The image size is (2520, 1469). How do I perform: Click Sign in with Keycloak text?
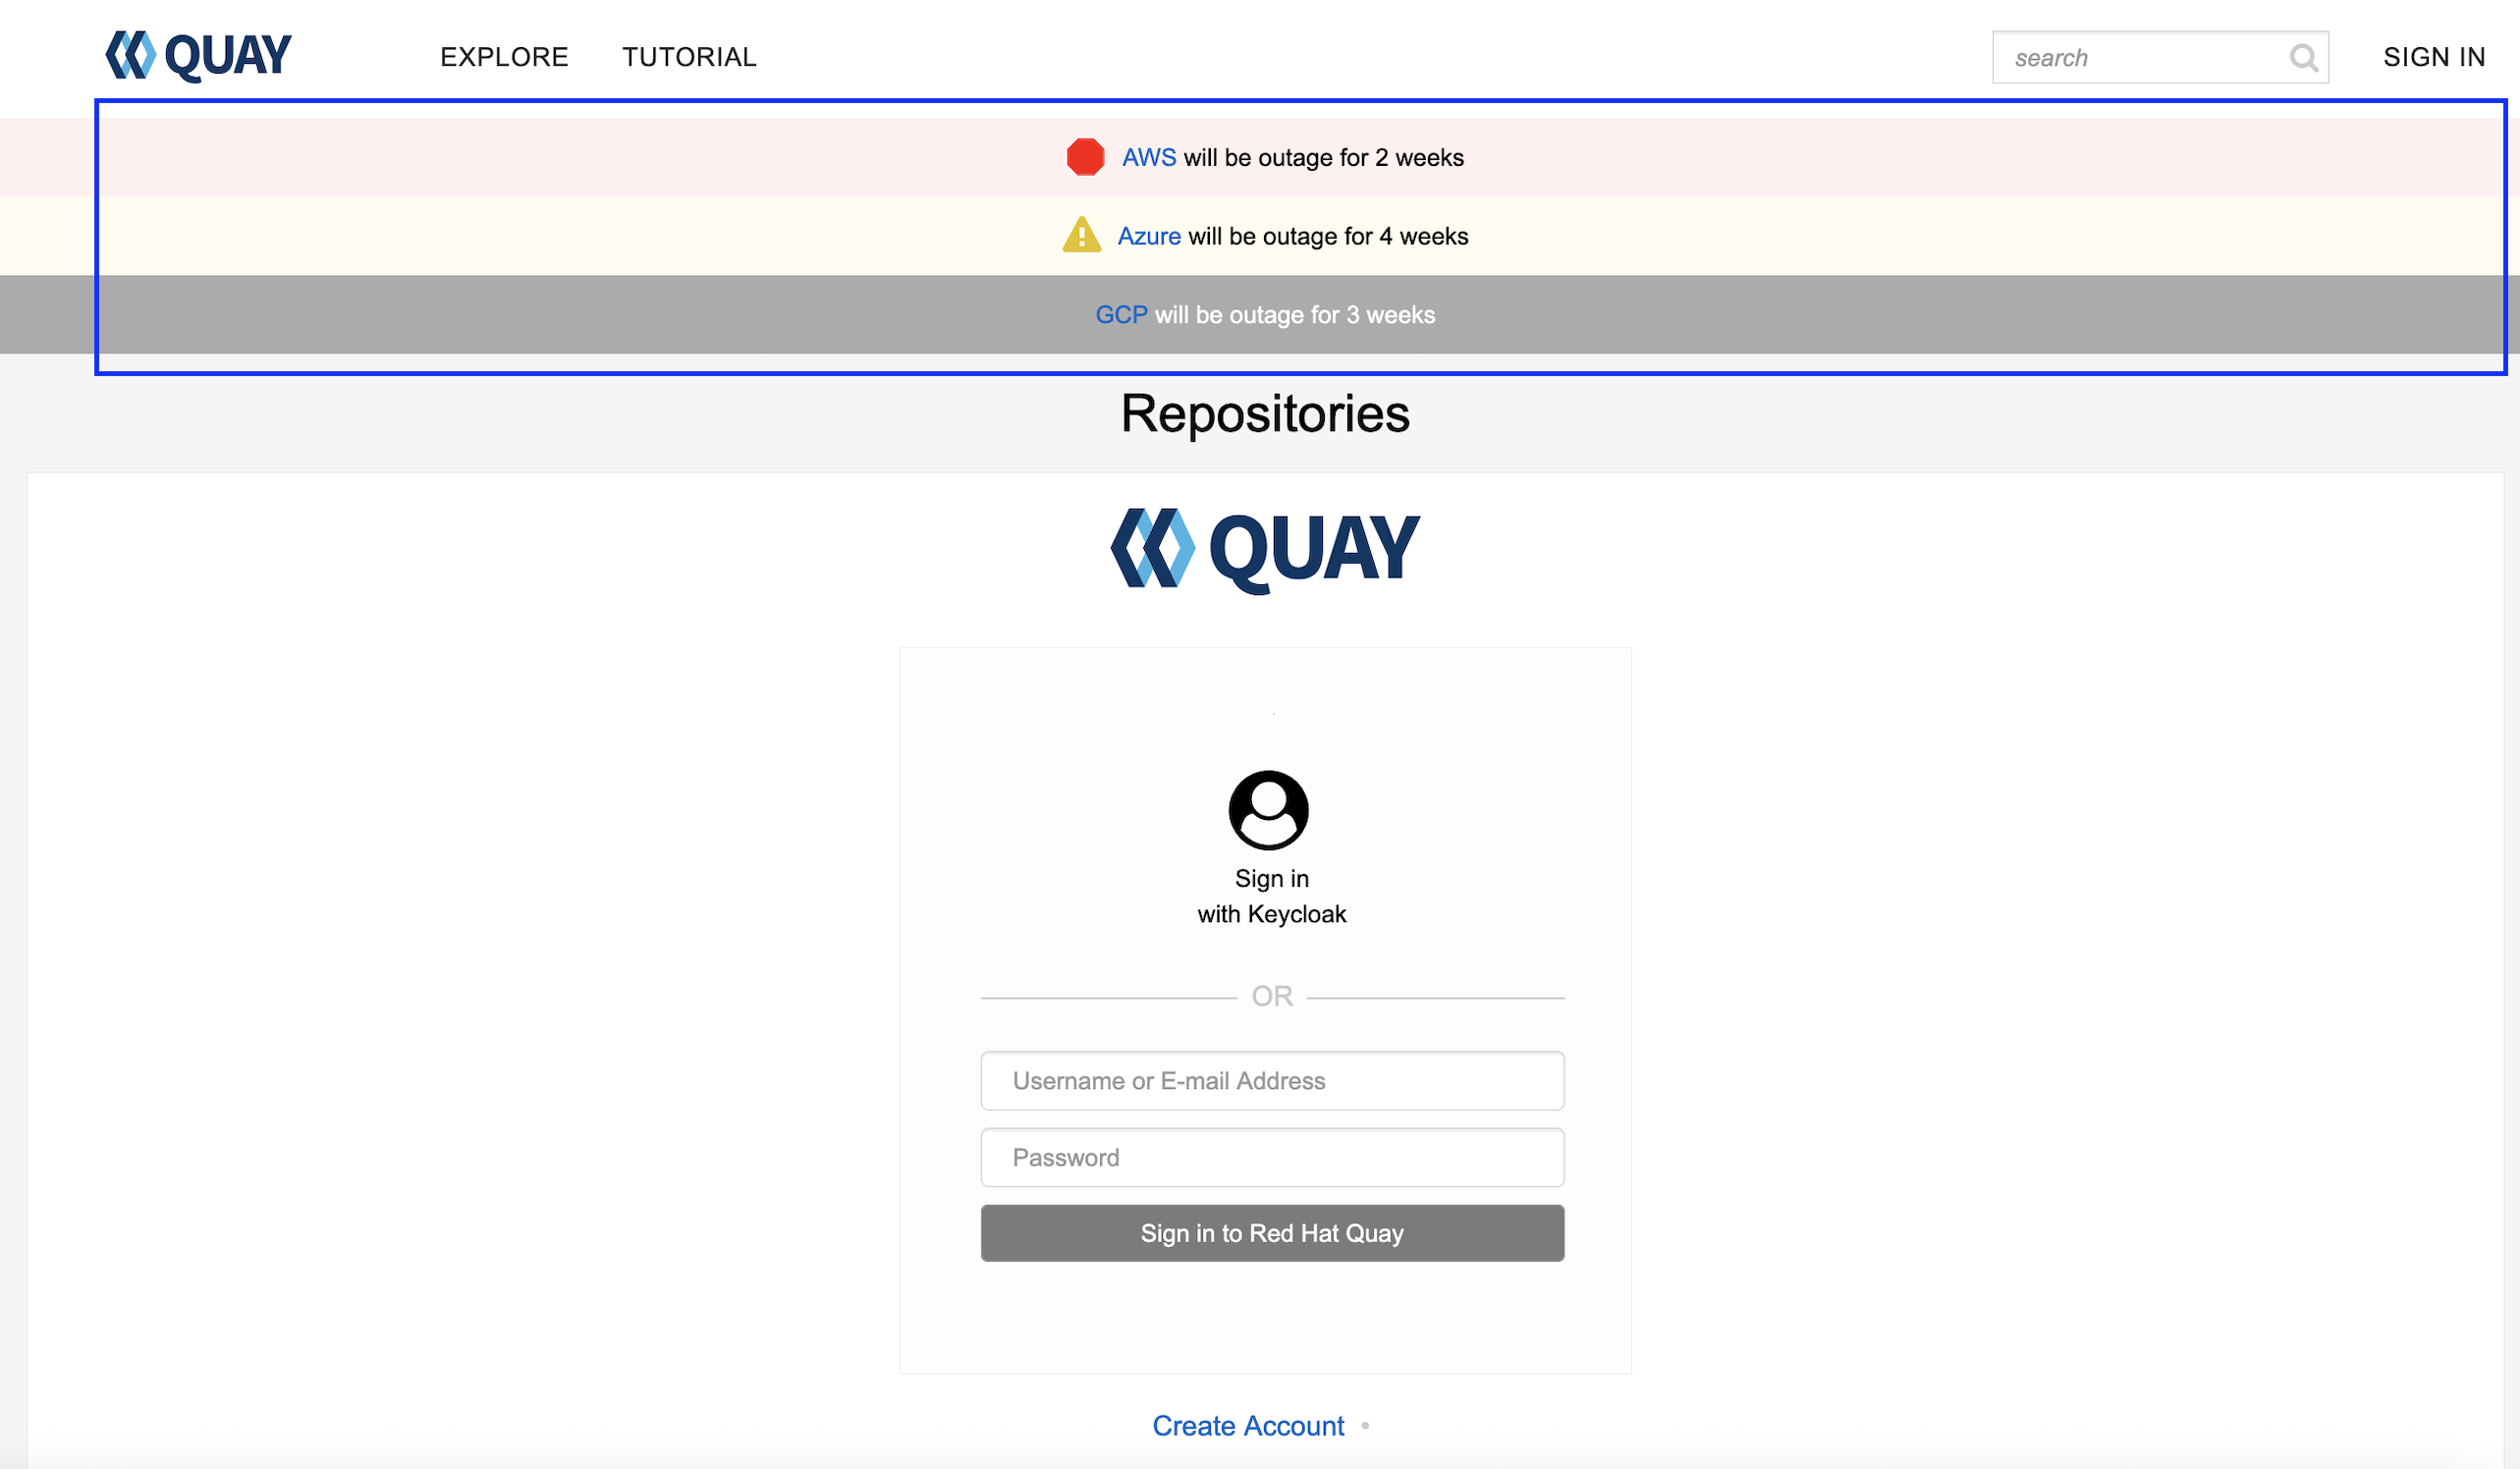(x=1271, y=897)
